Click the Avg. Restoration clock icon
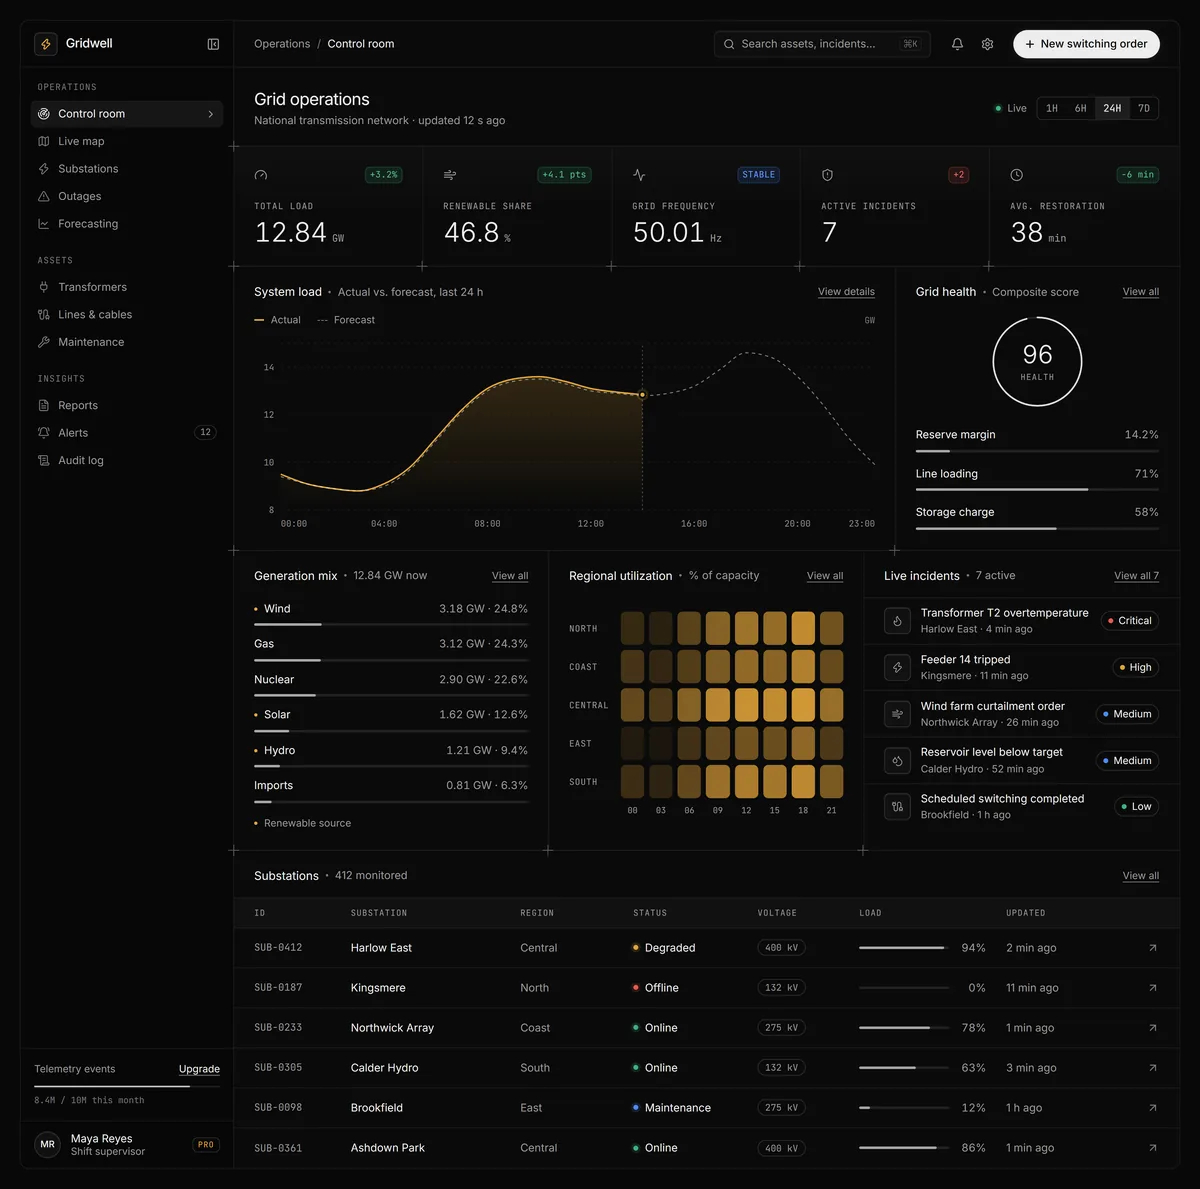Viewport: 1200px width, 1189px height. tap(1017, 175)
